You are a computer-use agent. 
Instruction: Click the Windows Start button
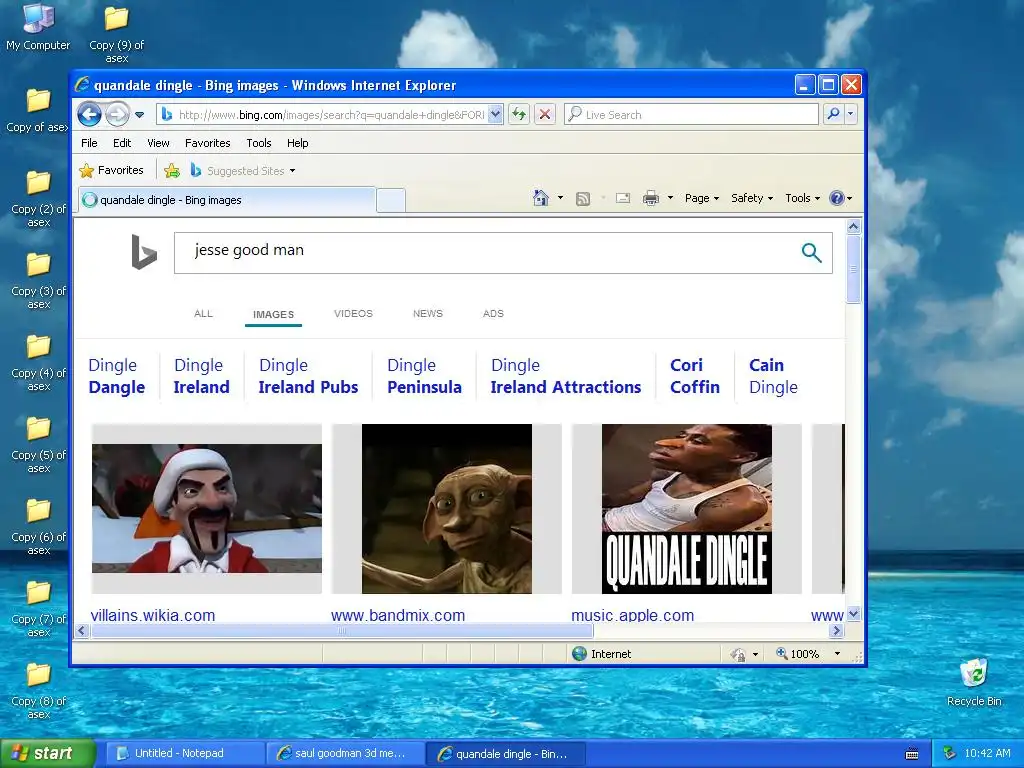pyautogui.click(x=47, y=754)
